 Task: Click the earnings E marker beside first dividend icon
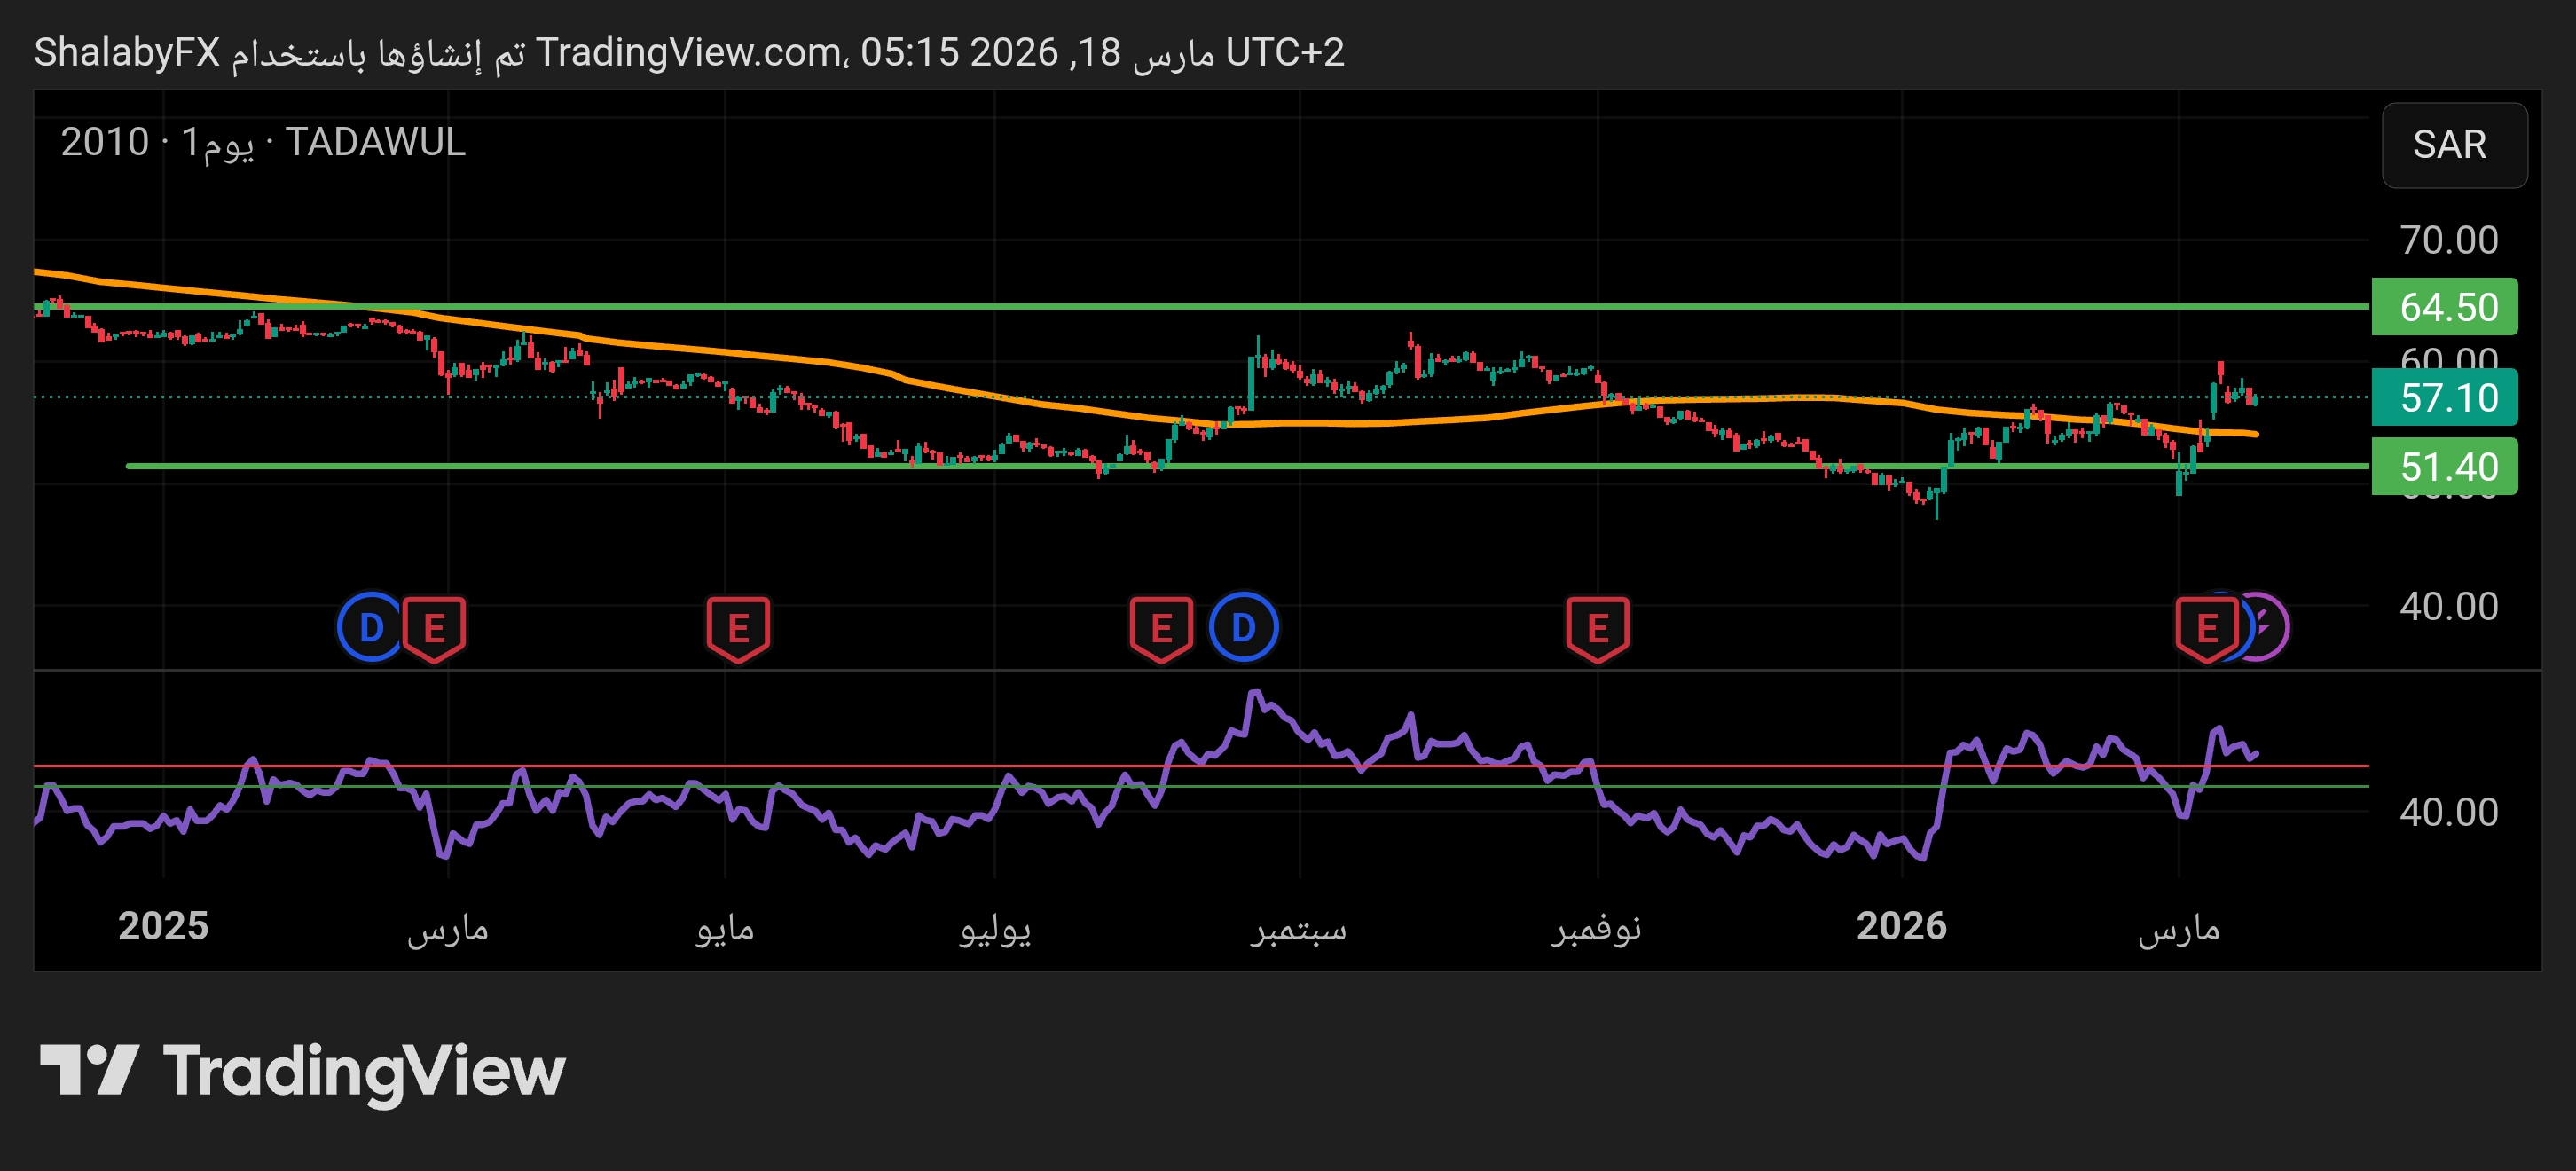coord(434,628)
